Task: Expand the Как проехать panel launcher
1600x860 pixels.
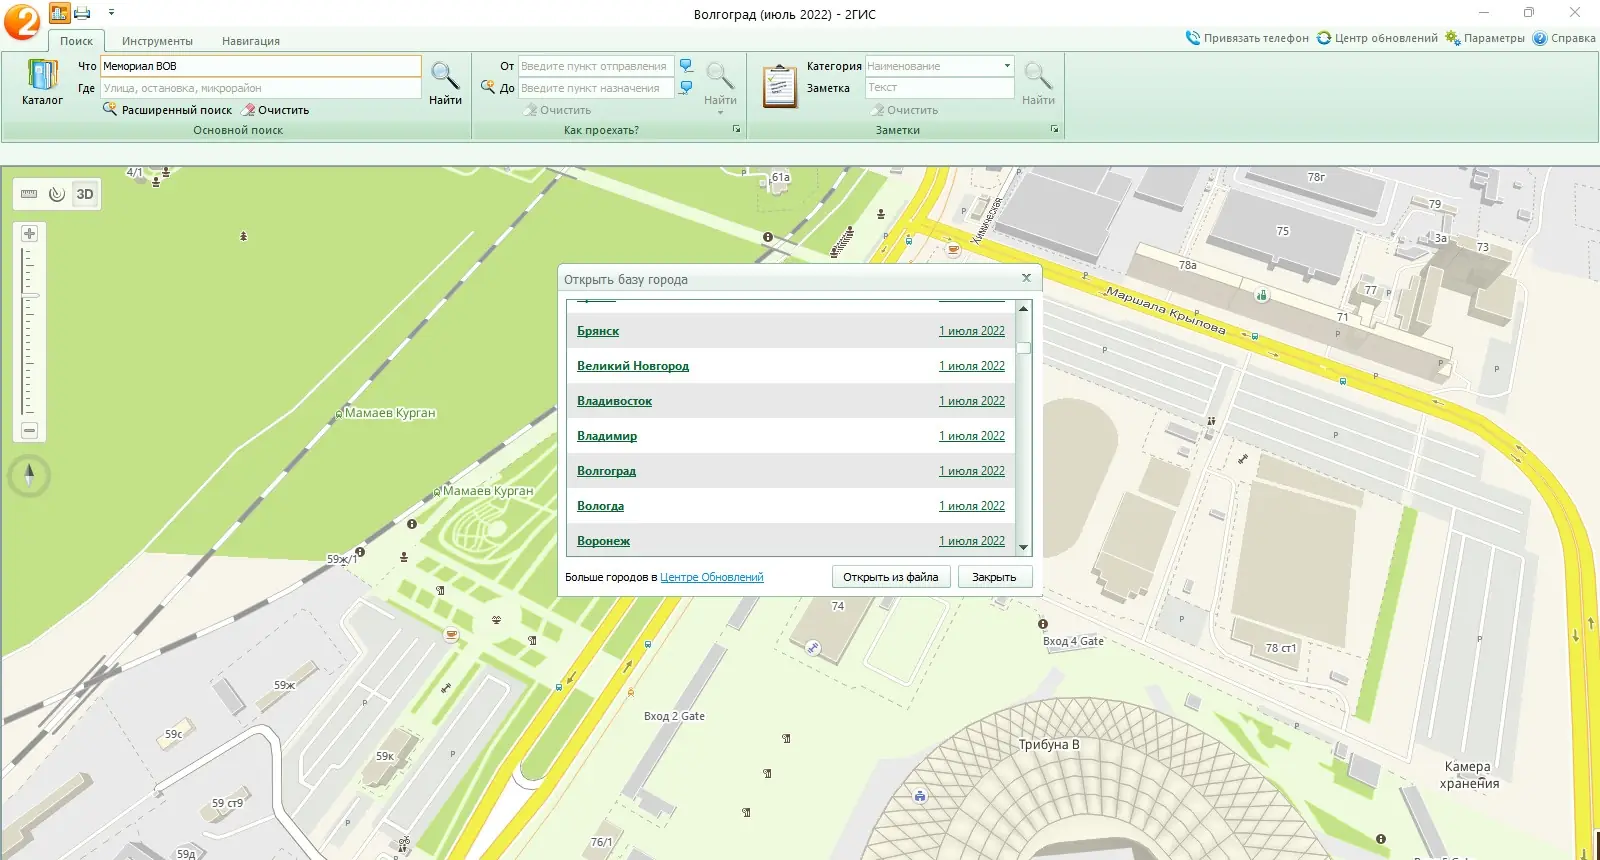Action: coord(737,130)
